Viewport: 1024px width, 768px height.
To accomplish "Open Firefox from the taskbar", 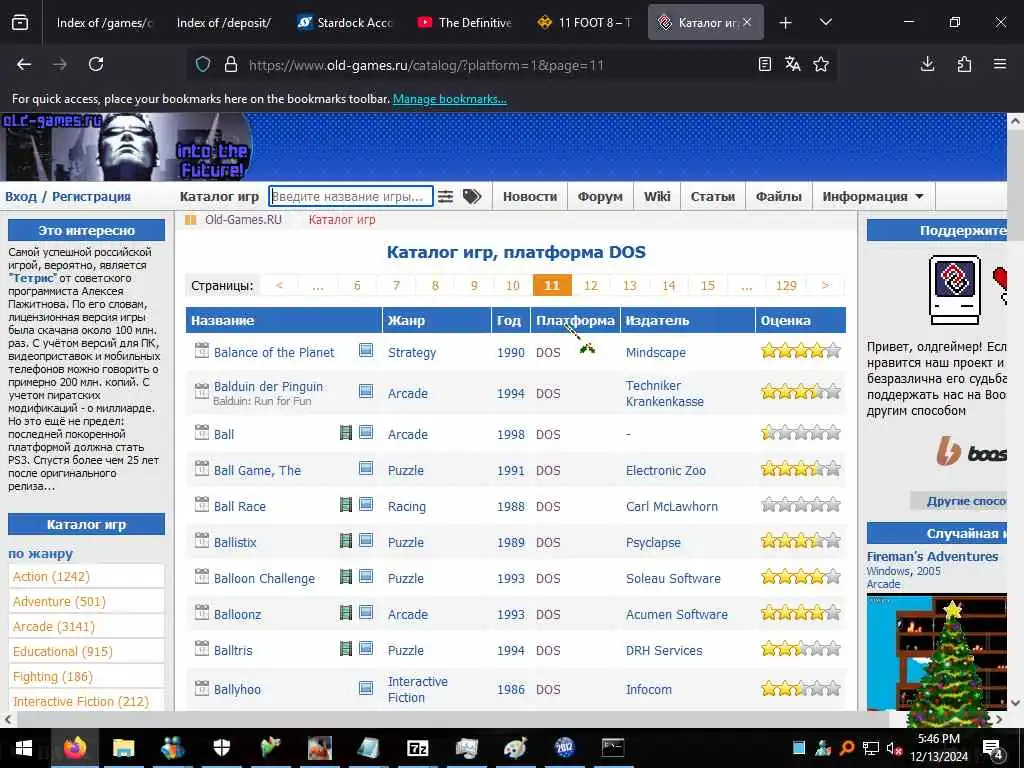I will [74, 748].
